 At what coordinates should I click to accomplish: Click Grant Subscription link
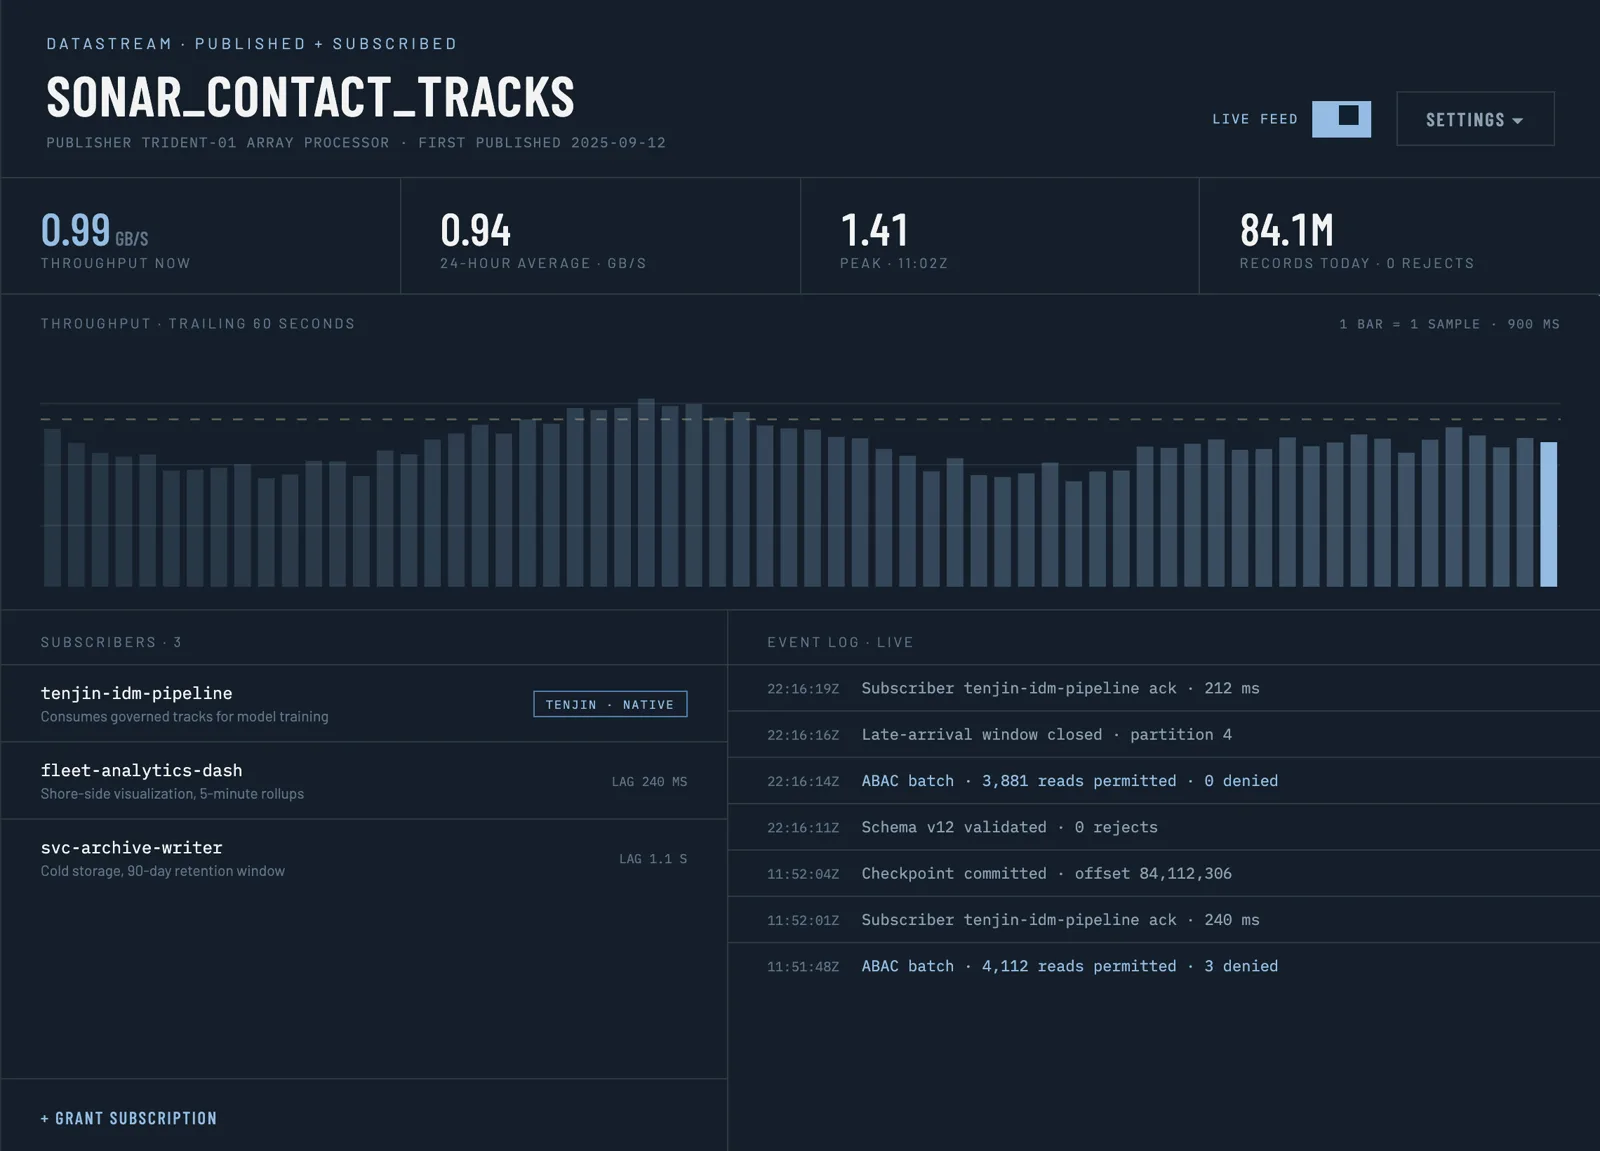coord(129,1118)
